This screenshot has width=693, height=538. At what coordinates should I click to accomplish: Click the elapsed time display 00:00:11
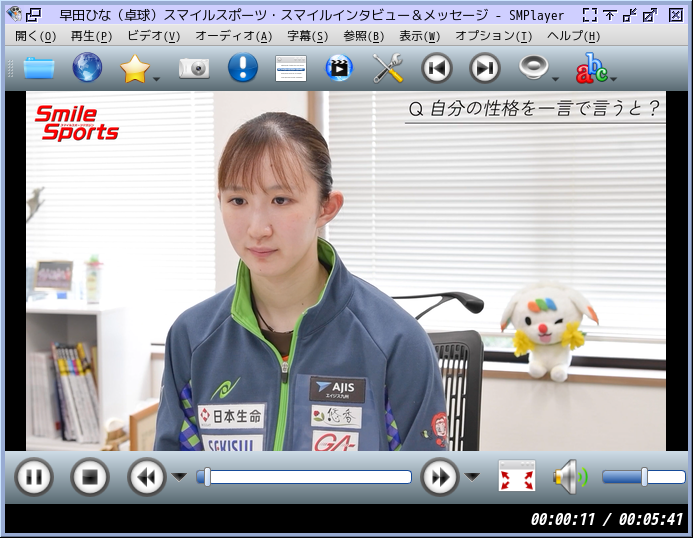563,519
